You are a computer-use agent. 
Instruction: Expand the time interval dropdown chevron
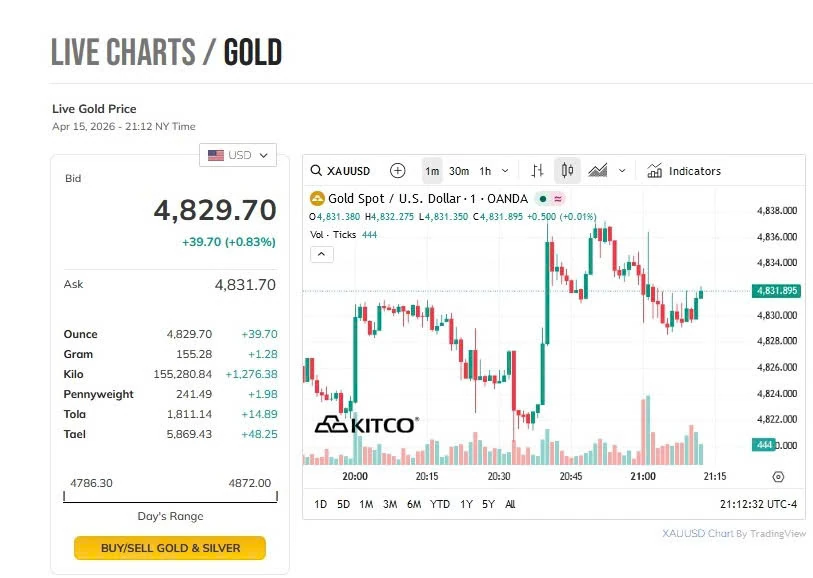(x=505, y=171)
